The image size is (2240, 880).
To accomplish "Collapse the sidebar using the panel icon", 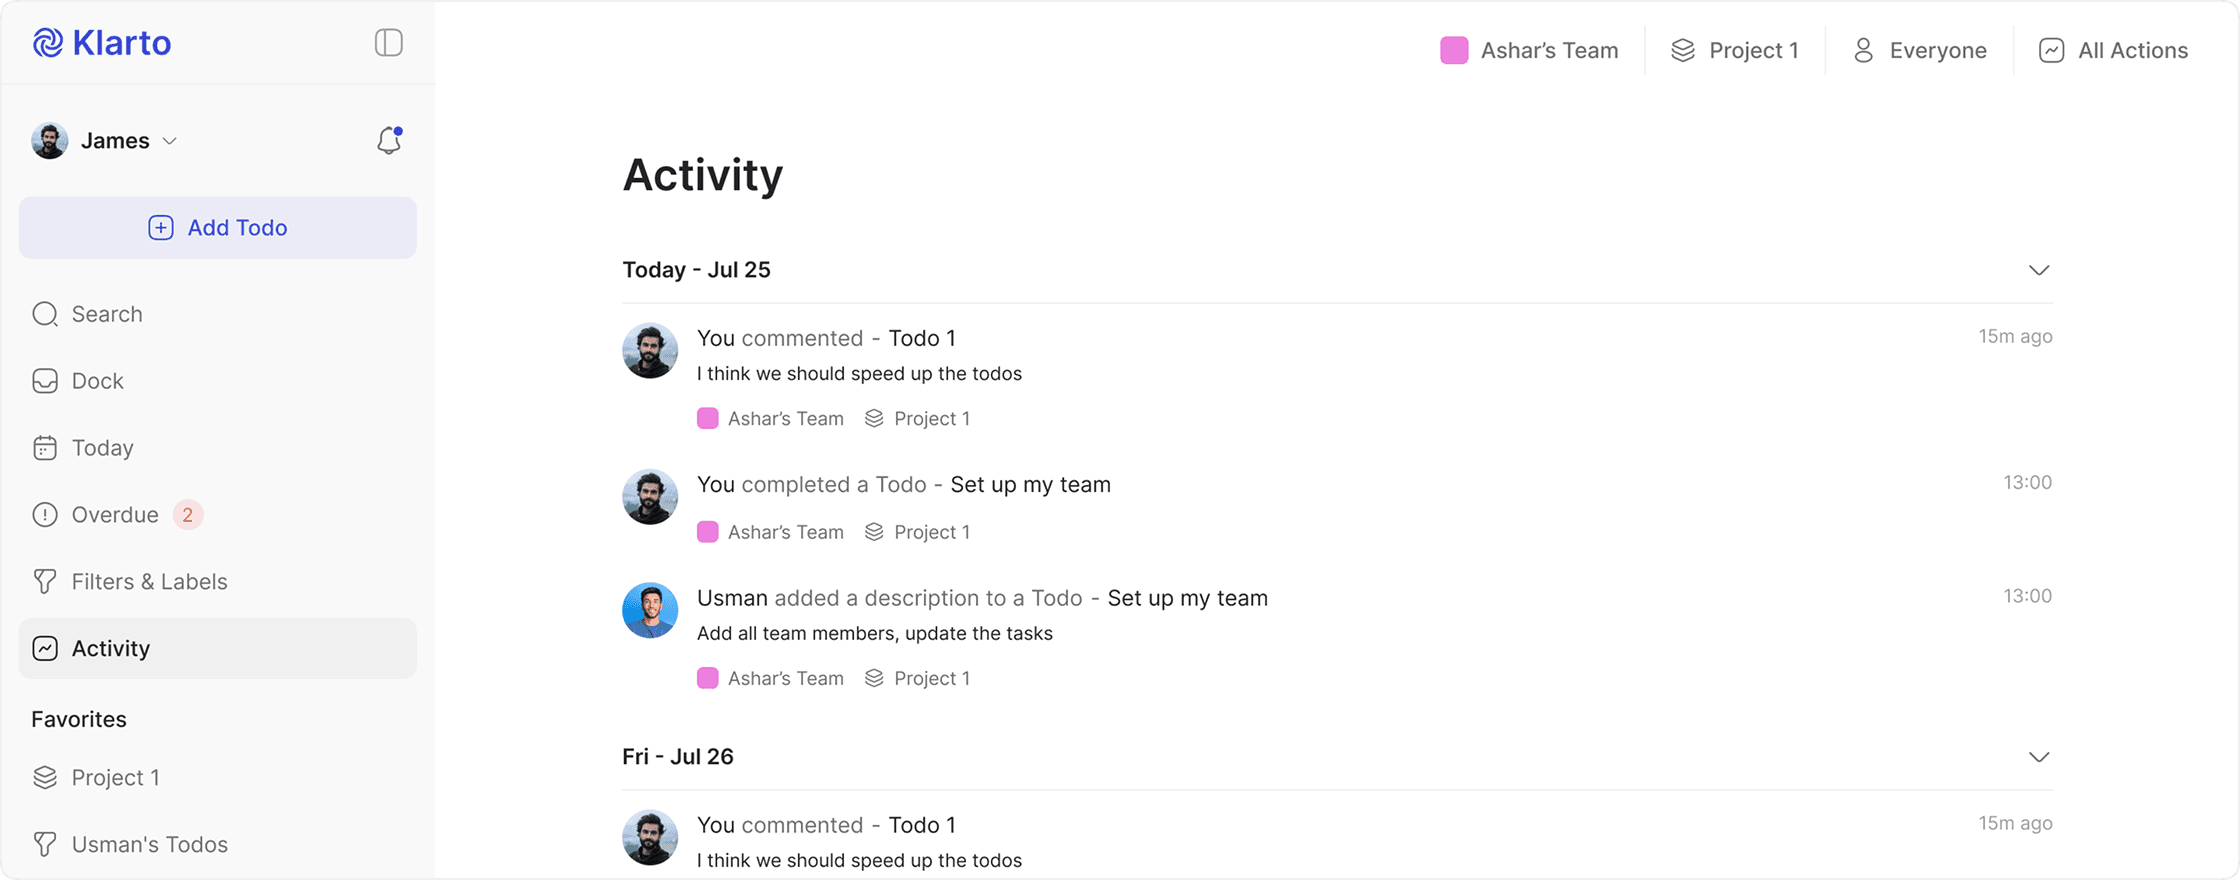I will pos(388,42).
